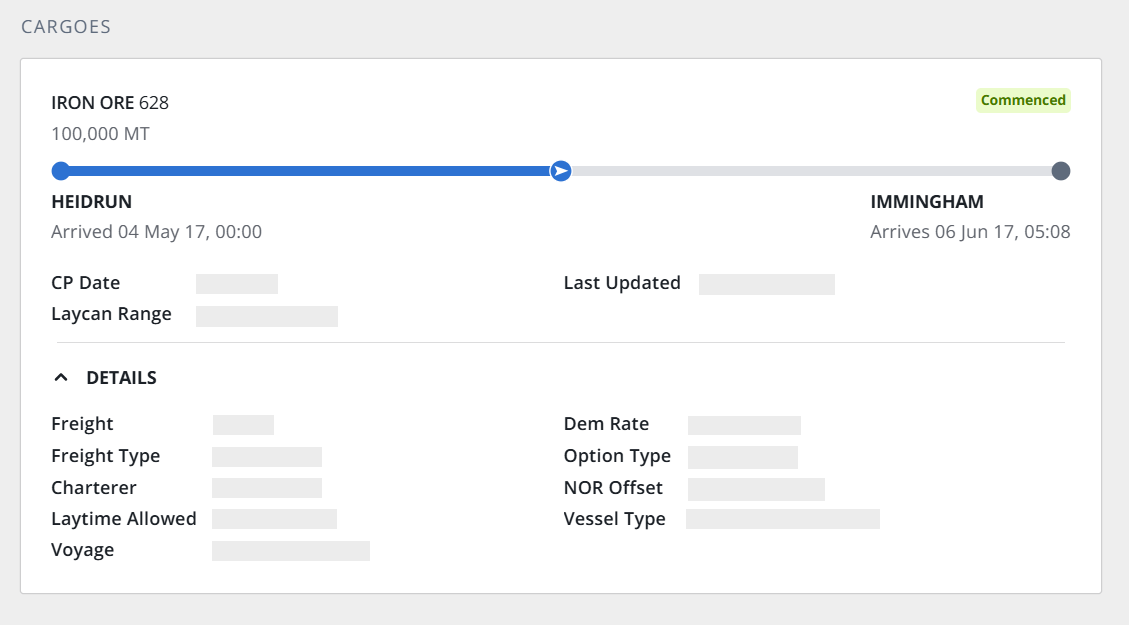1129x625 pixels.
Task: Collapse the Details section chevron
Action: [x=61, y=377]
